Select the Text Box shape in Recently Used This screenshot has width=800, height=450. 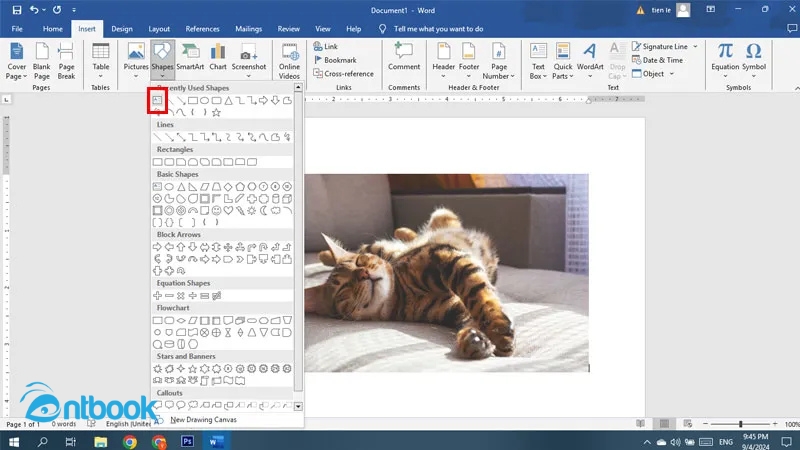[x=157, y=101]
